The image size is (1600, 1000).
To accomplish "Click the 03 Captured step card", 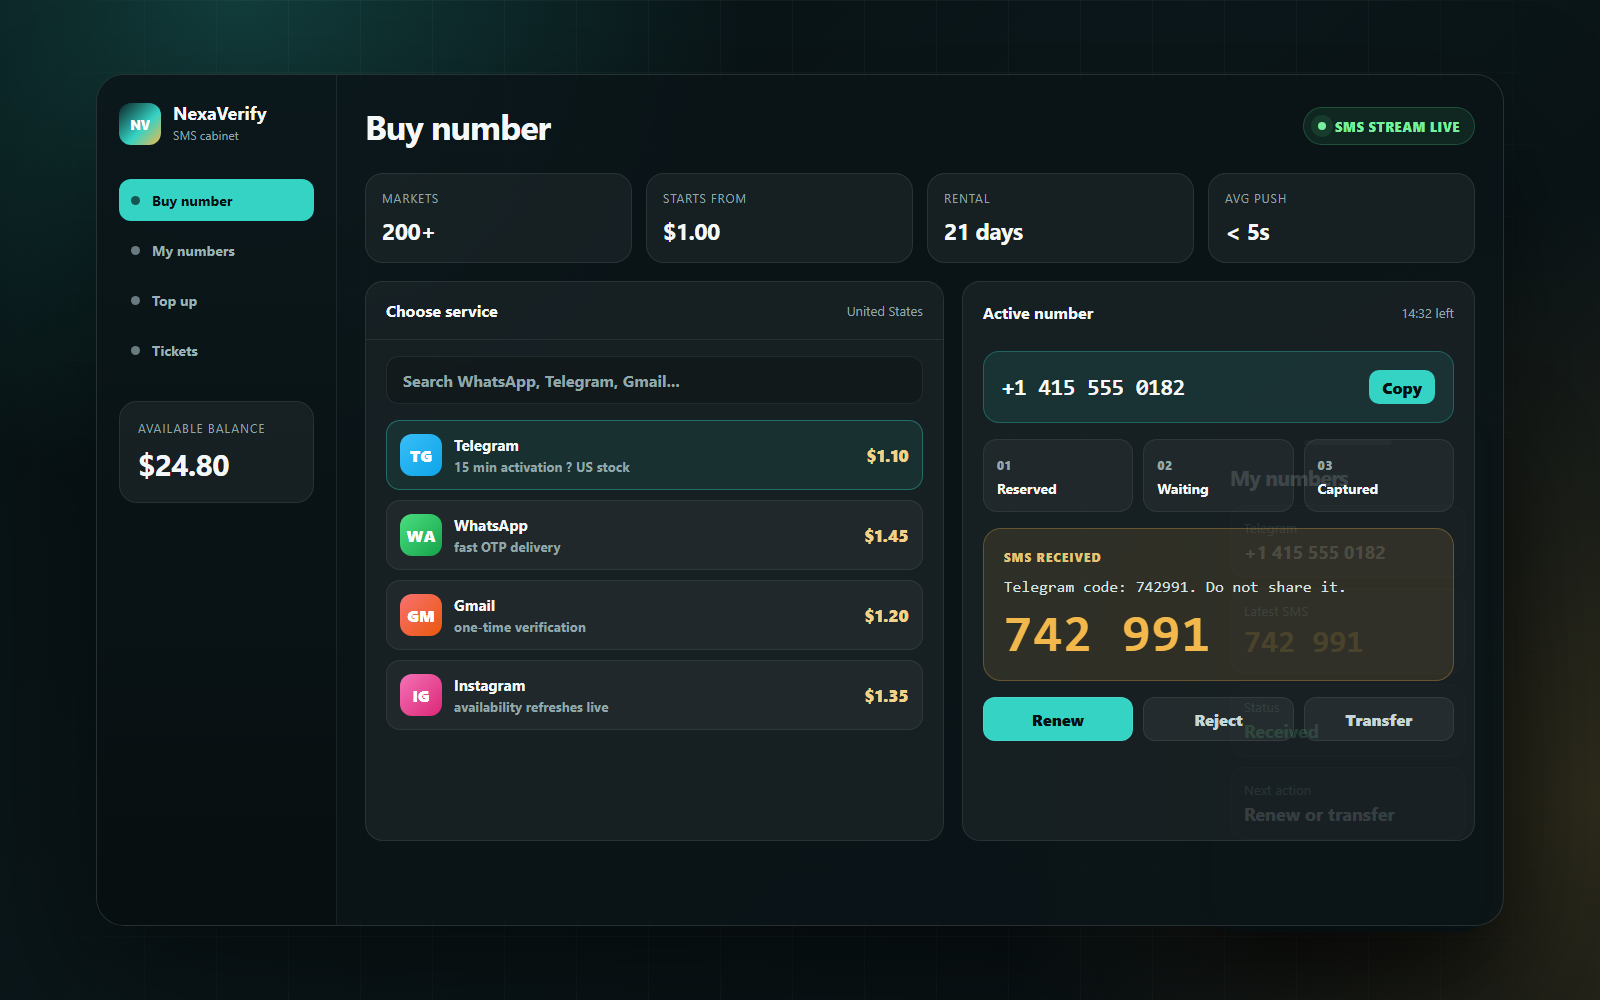I will click(1378, 476).
